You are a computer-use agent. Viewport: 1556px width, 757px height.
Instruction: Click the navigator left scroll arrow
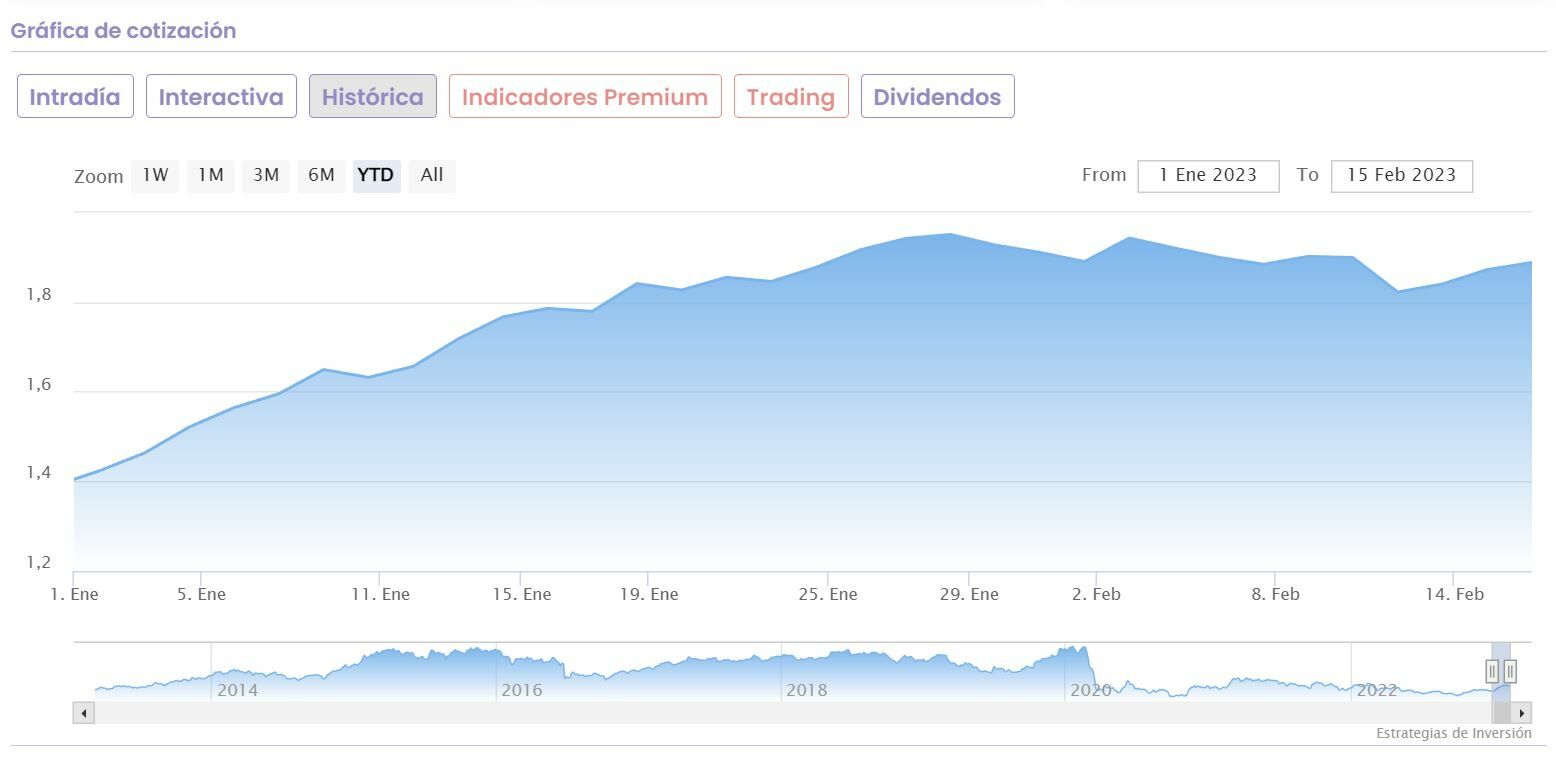(84, 713)
